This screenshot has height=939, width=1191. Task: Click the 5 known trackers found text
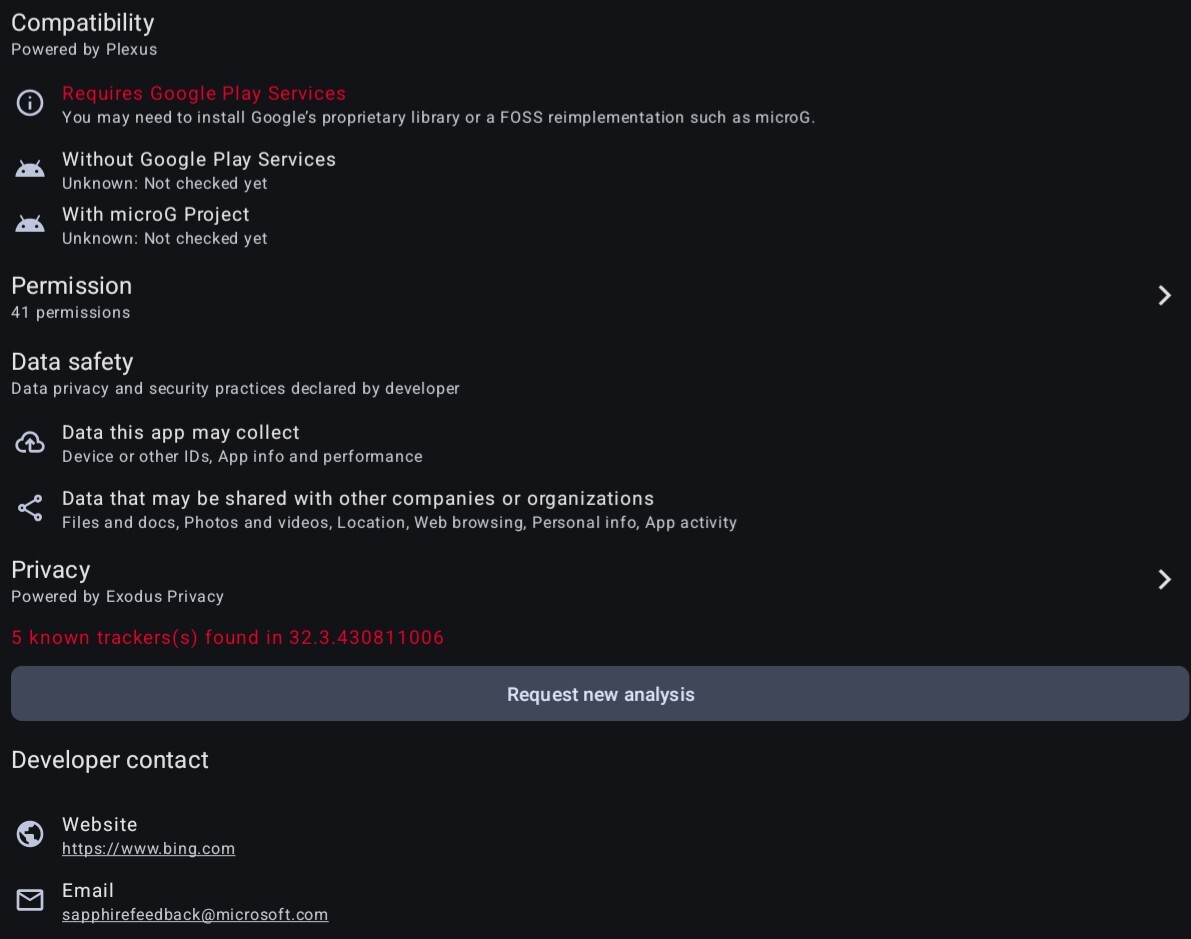(x=227, y=638)
